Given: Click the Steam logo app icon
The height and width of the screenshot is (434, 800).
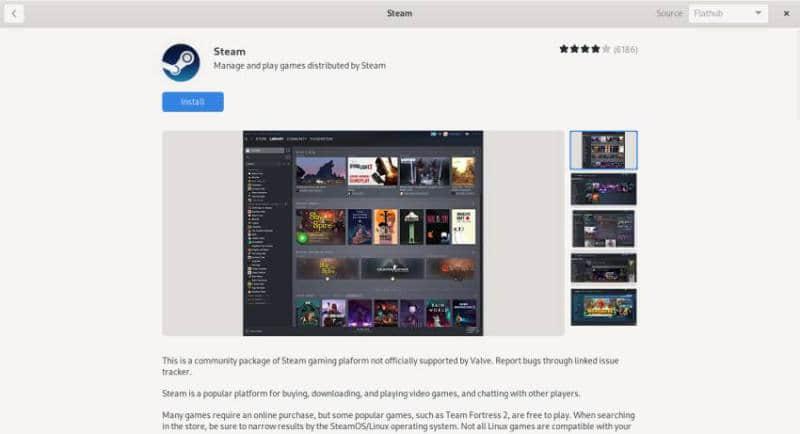Looking at the screenshot, I should pyautogui.click(x=181, y=62).
